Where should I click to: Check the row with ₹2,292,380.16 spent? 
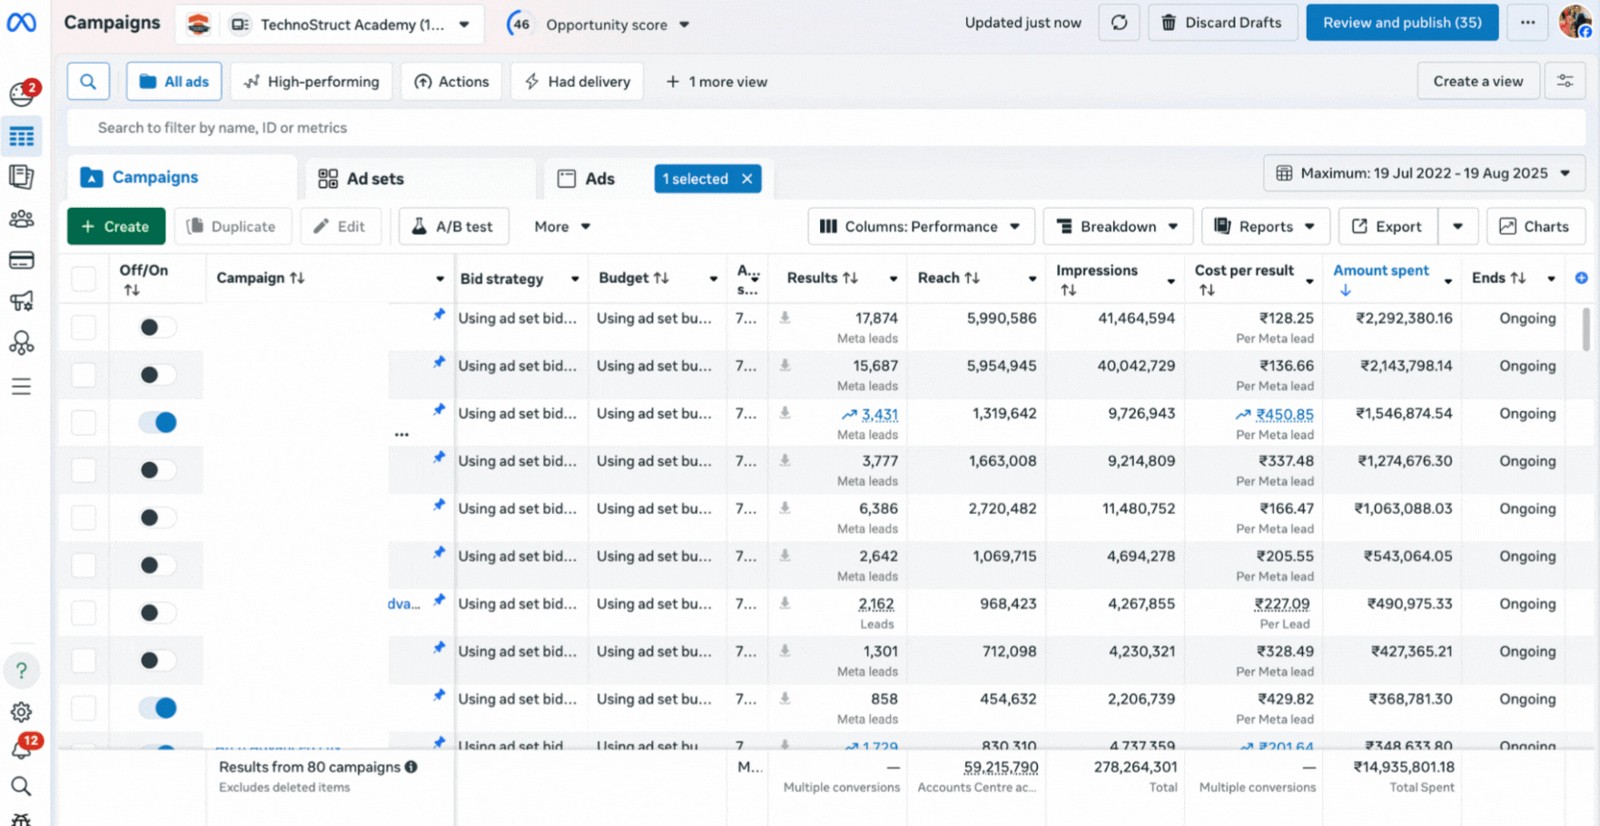click(84, 327)
